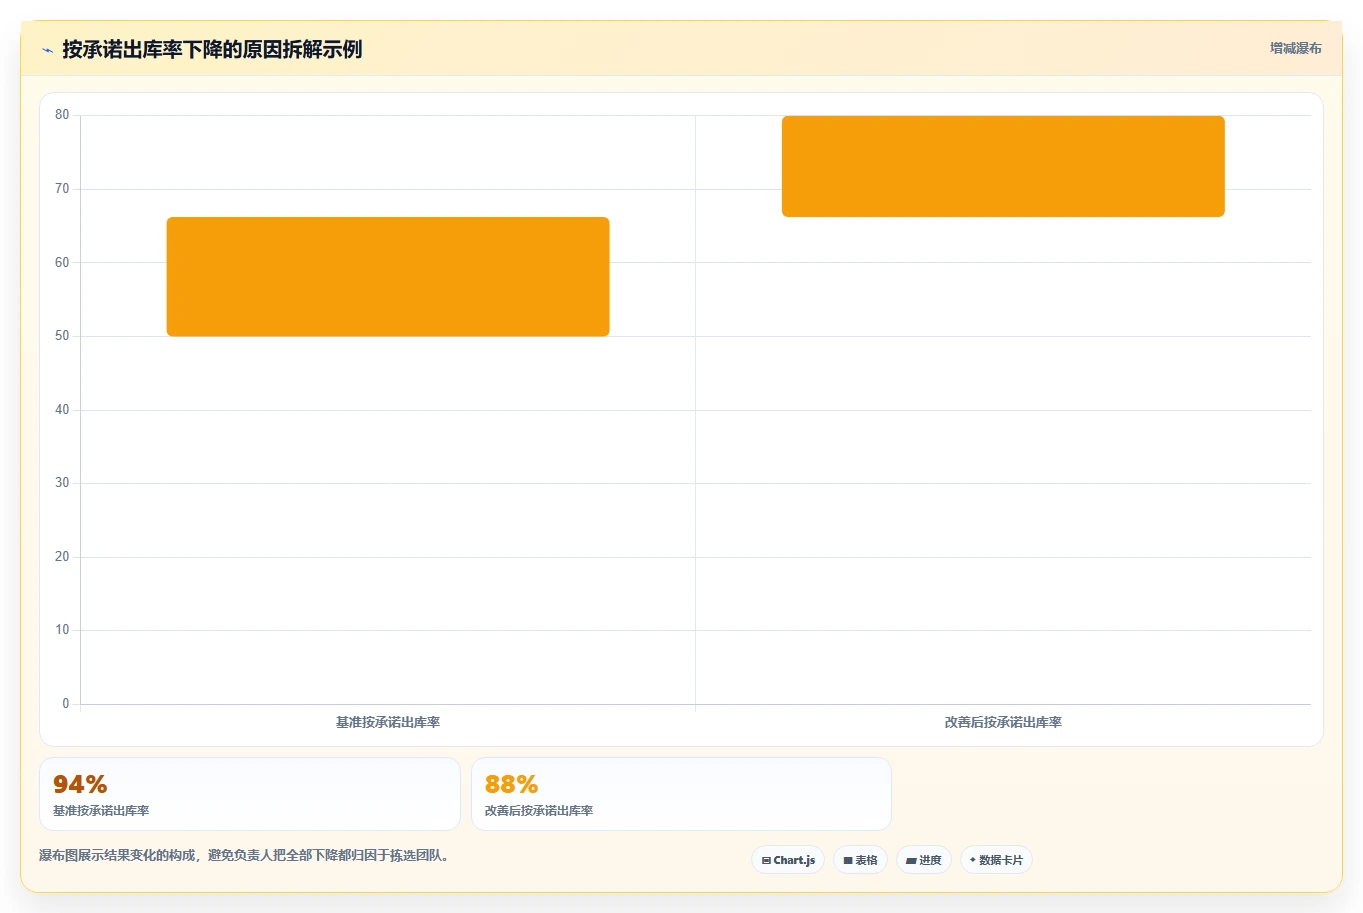
Task: Click the 表格 tag pill
Action: [x=860, y=860]
